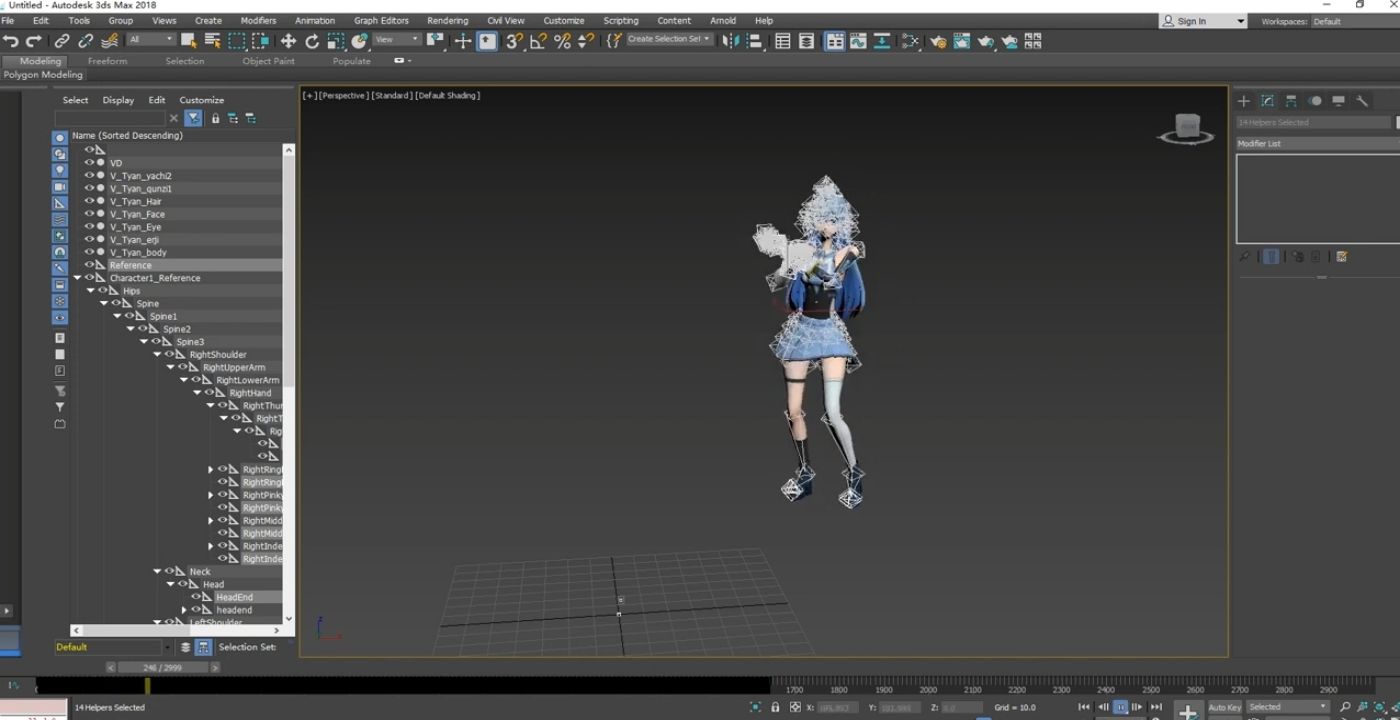This screenshot has width=1400, height=720.
Task: Activate Select and Rotate tool
Action: (x=312, y=41)
